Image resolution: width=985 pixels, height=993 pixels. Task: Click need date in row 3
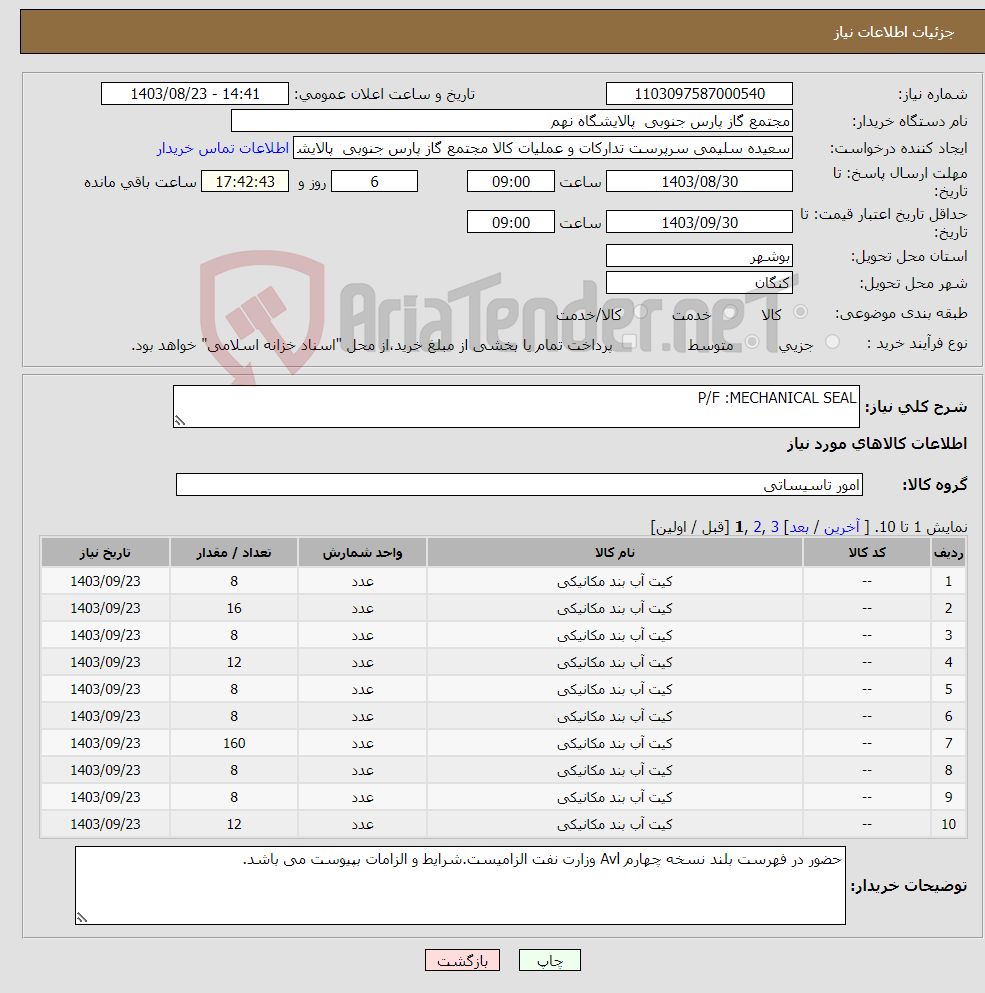coord(105,635)
